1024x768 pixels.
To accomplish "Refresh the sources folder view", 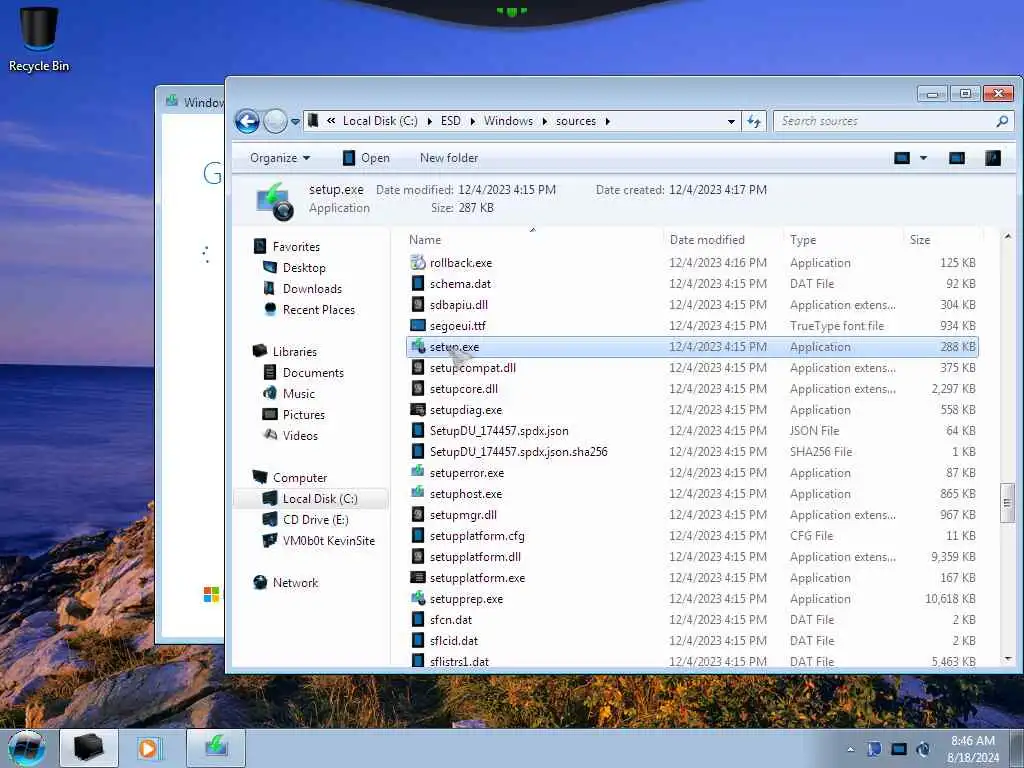I will (754, 121).
